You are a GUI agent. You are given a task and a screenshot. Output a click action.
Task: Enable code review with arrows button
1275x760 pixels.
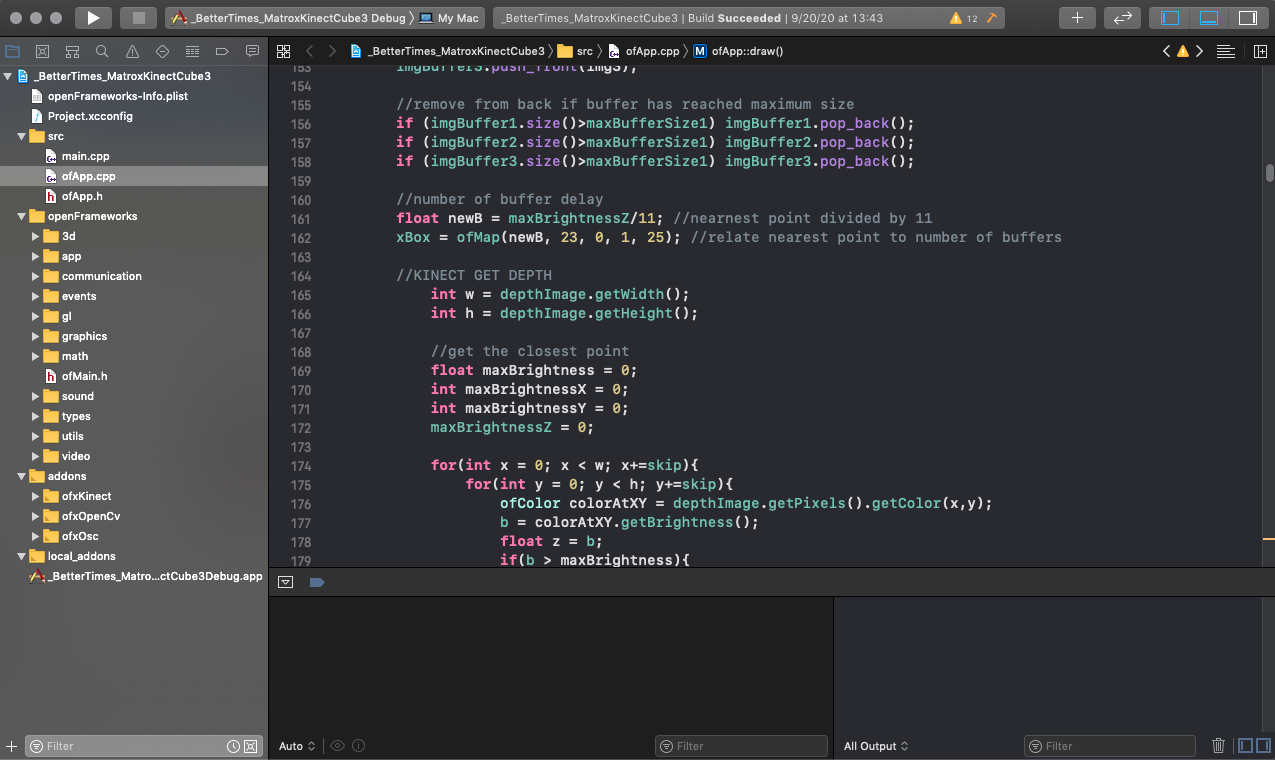pos(1122,18)
